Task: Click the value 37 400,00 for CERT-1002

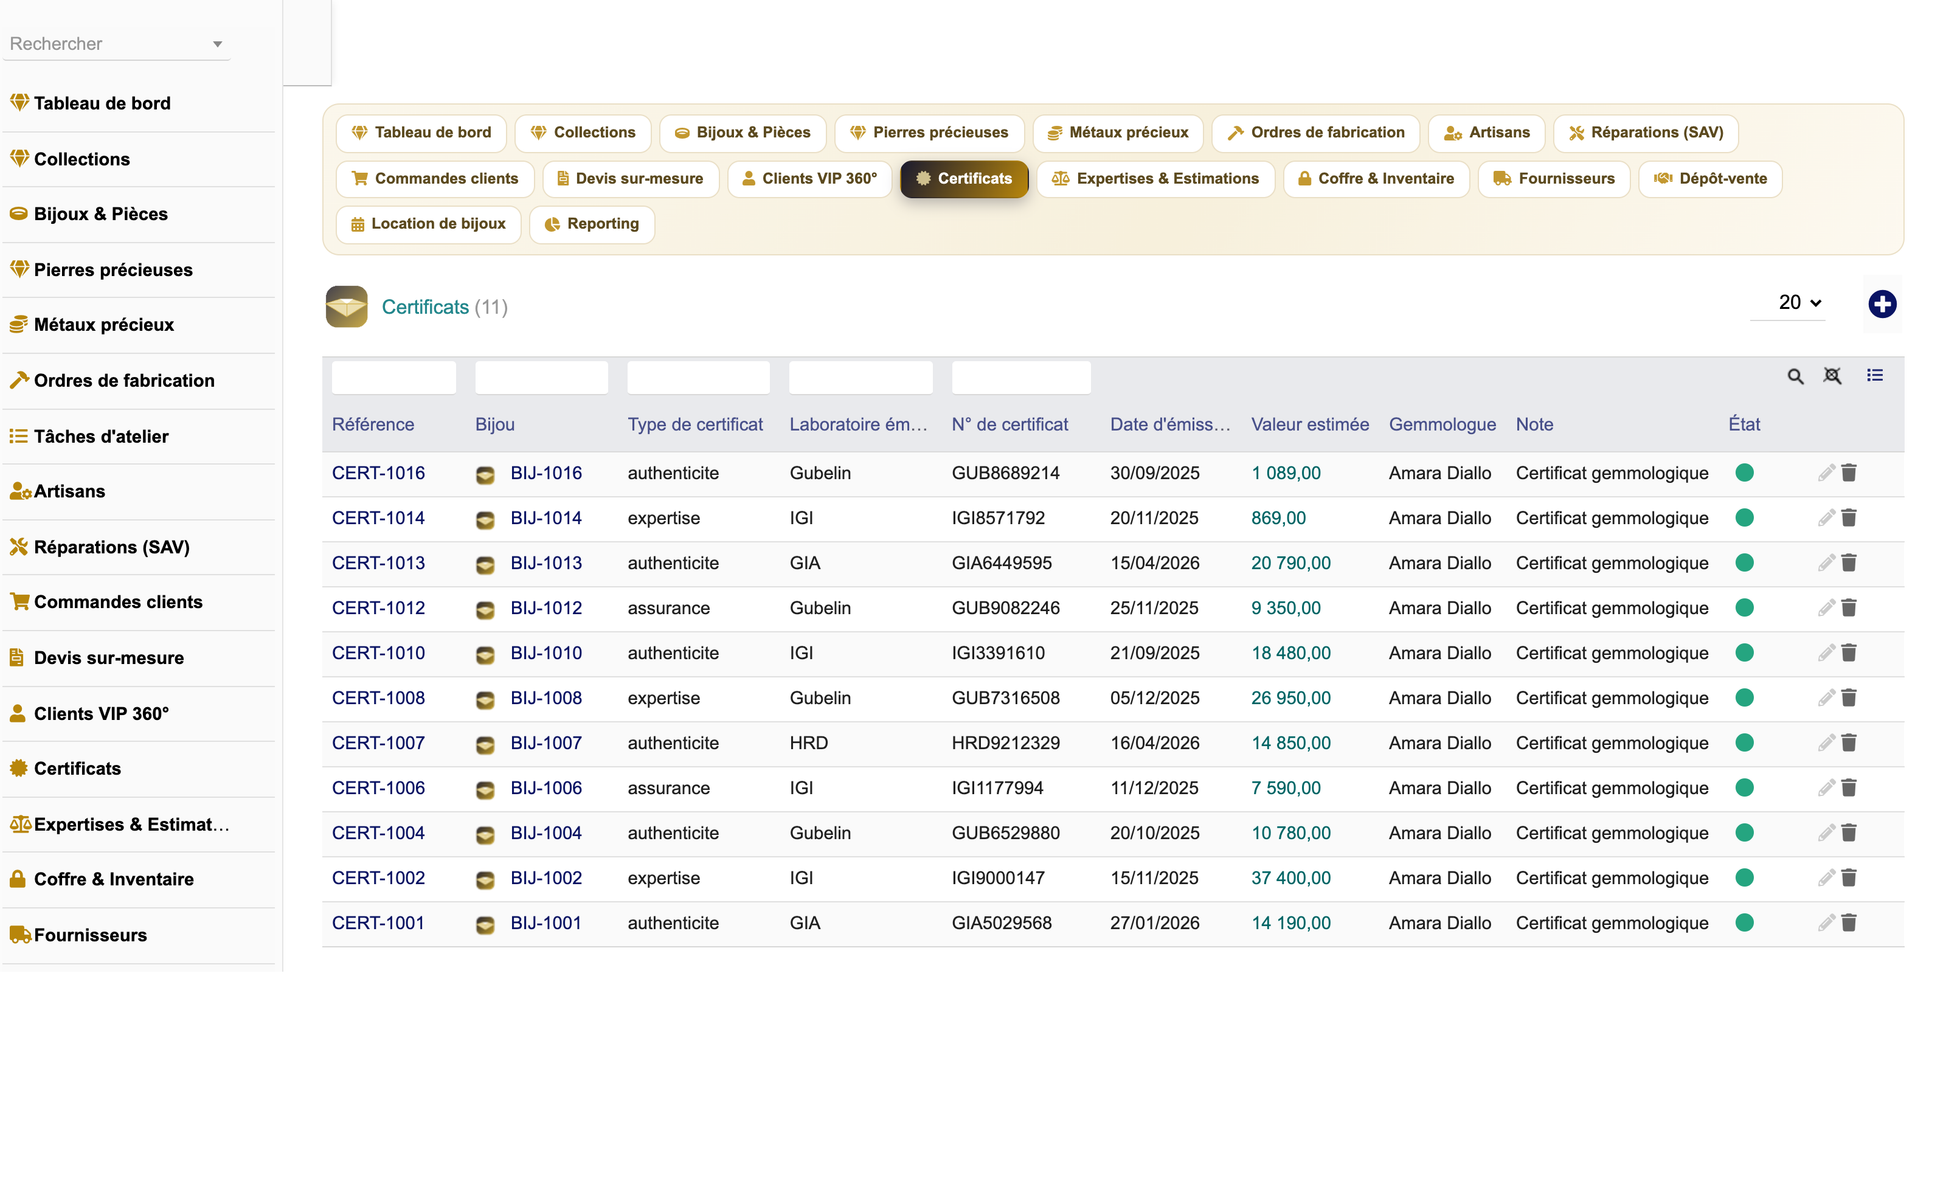Action: pos(1291,878)
